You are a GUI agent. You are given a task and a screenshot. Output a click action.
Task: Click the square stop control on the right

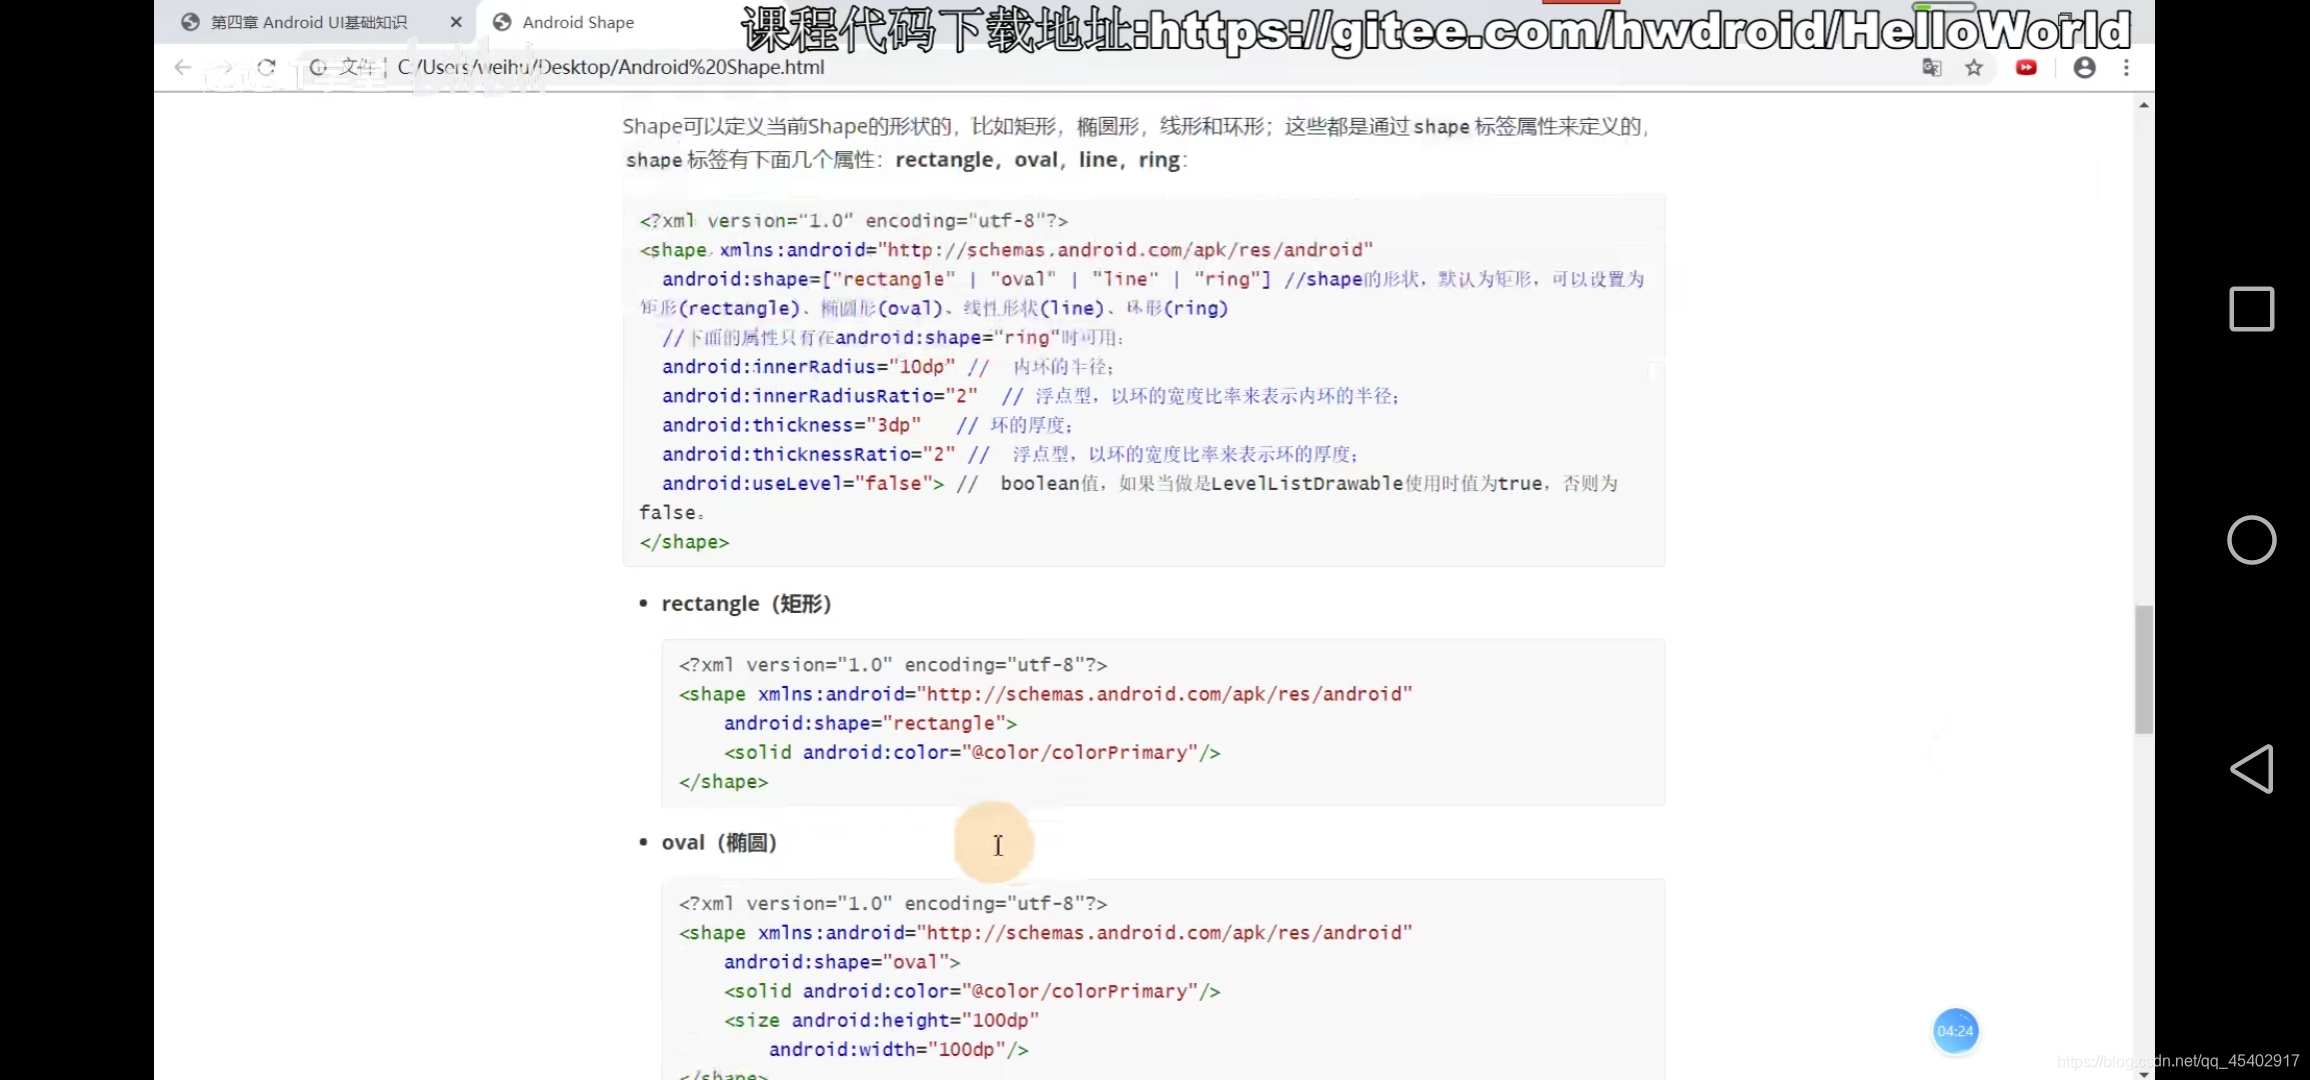click(2252, 309)
